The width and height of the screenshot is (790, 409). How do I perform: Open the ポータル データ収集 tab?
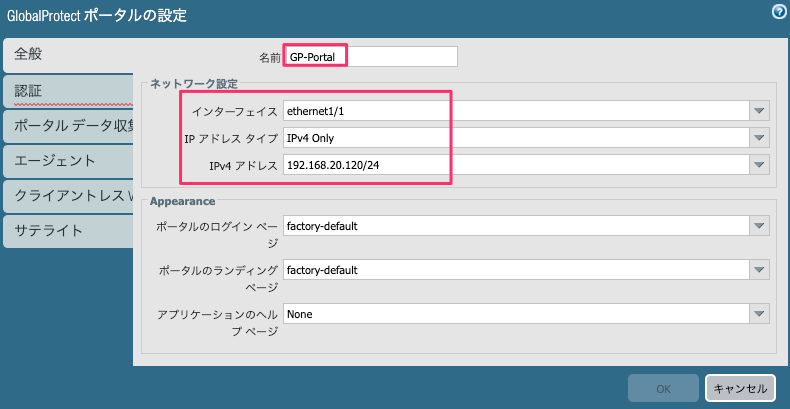point(68,126)
